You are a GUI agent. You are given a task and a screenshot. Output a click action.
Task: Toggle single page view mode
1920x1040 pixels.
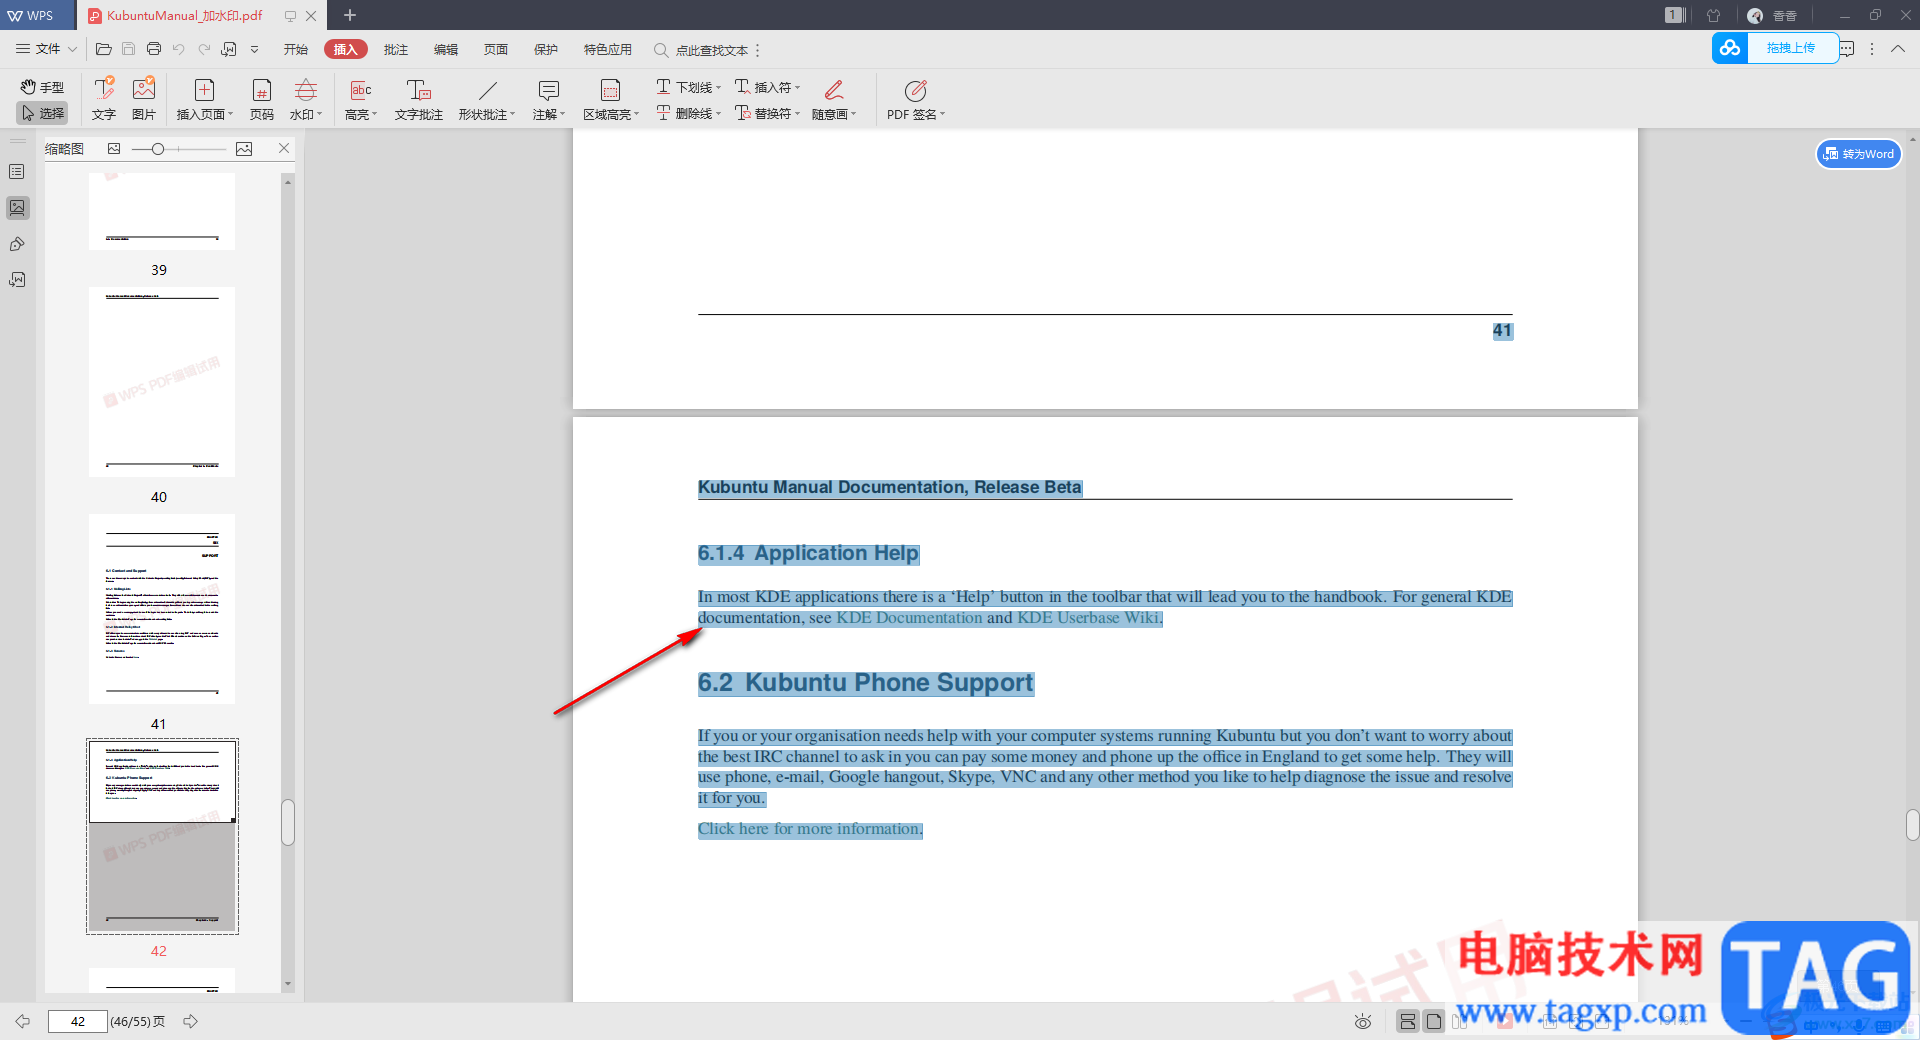coord(1434,1021)
